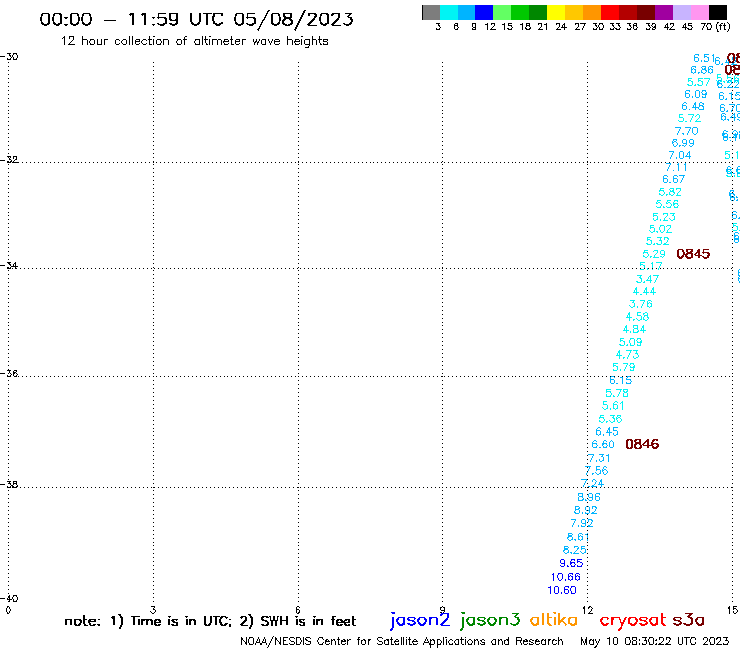Image resolution: width=740 pixels, height=650 pixels.
Task: Click the gray swatch in the color scale
Action: click(x=431, y=12)
